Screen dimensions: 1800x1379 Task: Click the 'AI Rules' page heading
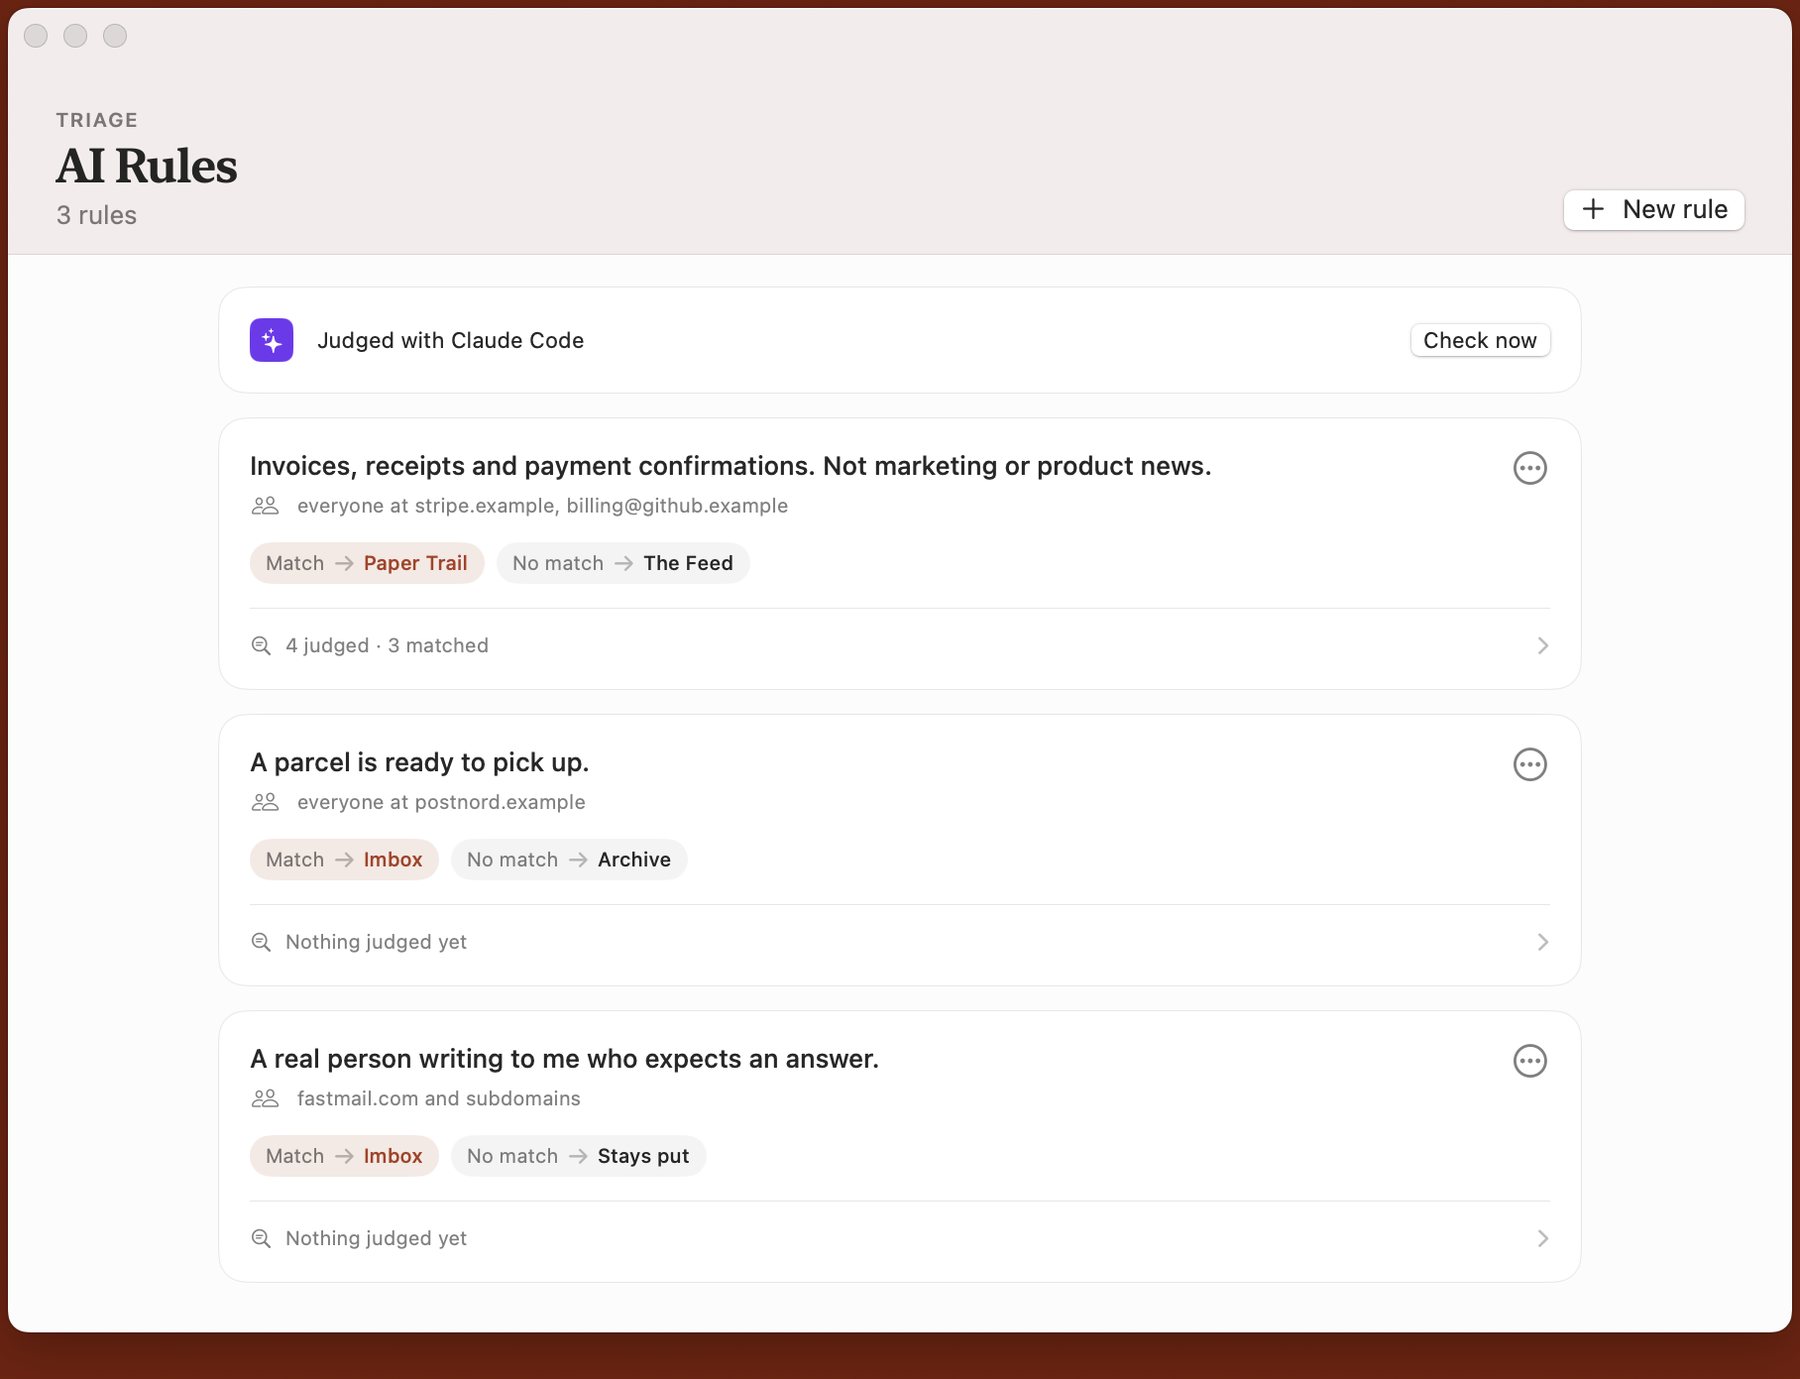[x=146, y=166]
